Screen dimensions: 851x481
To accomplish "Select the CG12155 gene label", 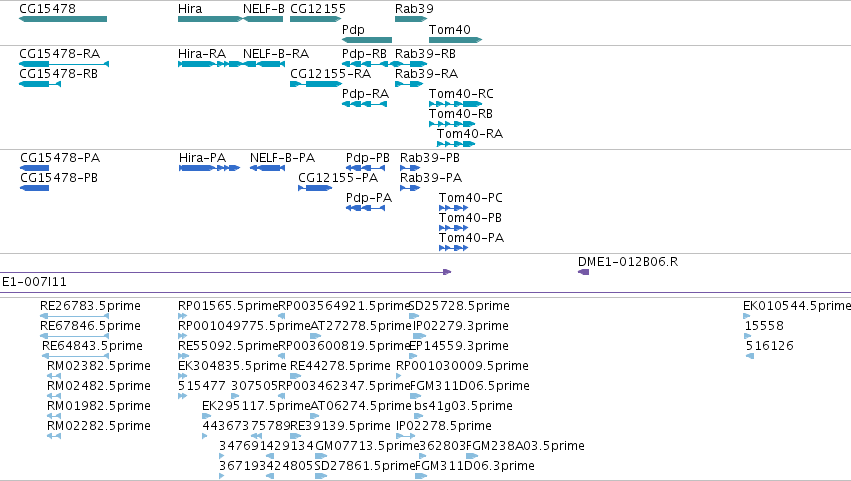I will click(x=317, y=9).
